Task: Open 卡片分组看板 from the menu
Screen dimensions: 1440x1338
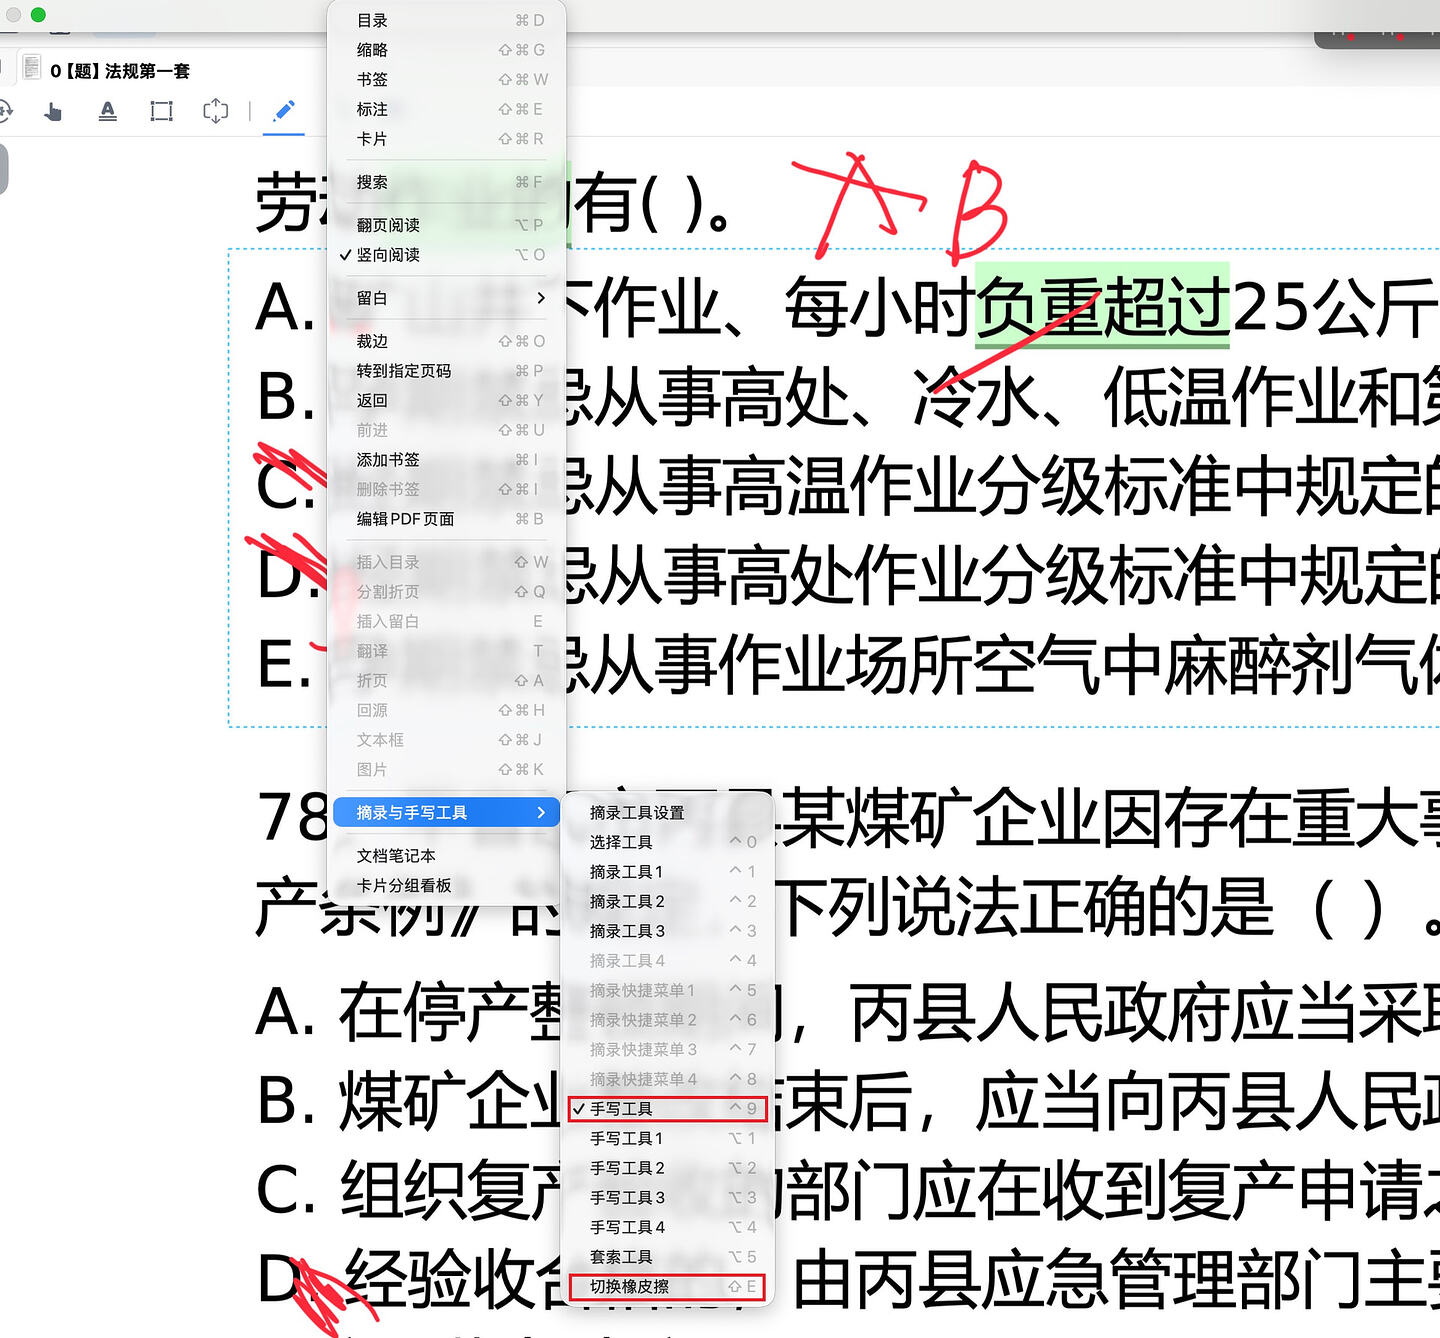Action: [x=446, y=885]
